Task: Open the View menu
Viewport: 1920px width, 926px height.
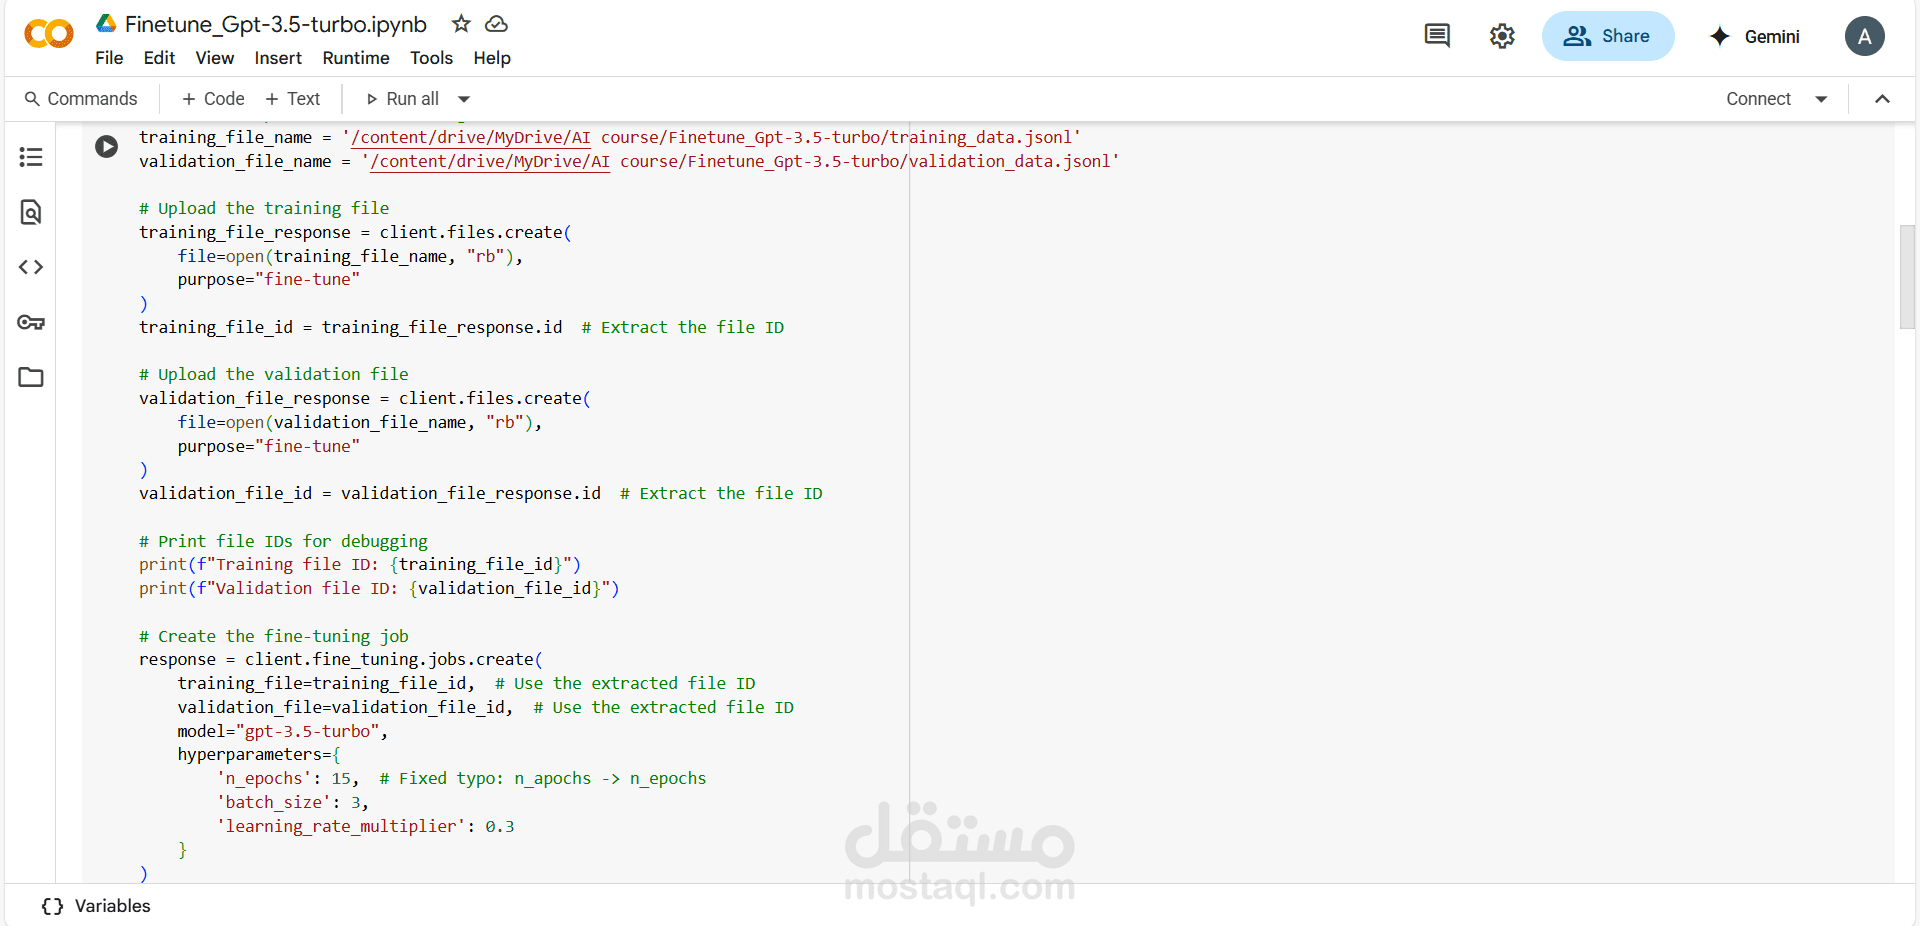Action: tap(215, 58)
